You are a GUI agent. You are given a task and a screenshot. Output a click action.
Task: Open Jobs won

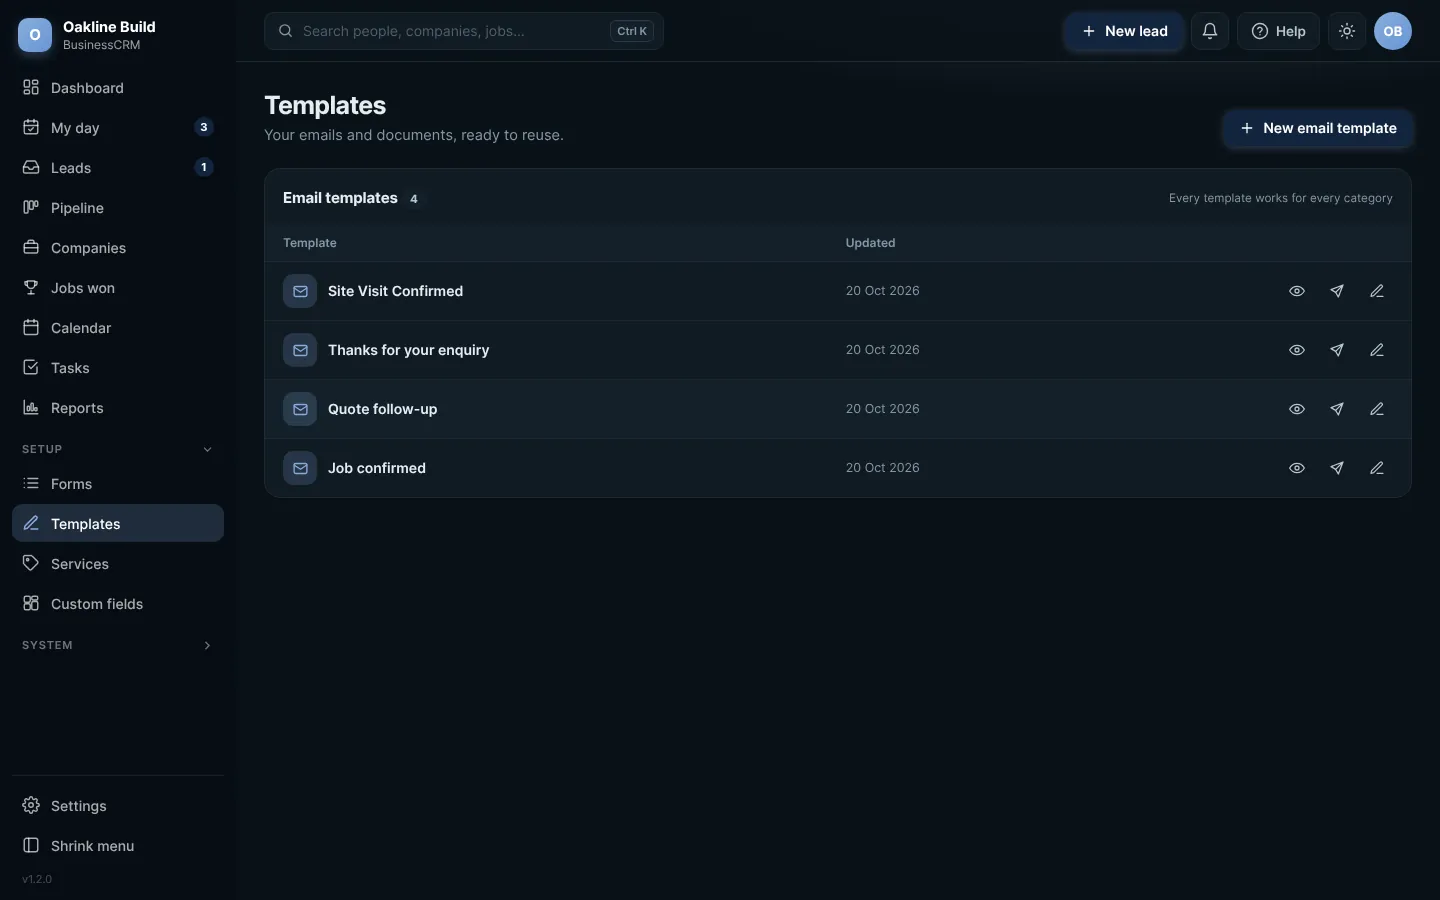click(x=118, y=288)
